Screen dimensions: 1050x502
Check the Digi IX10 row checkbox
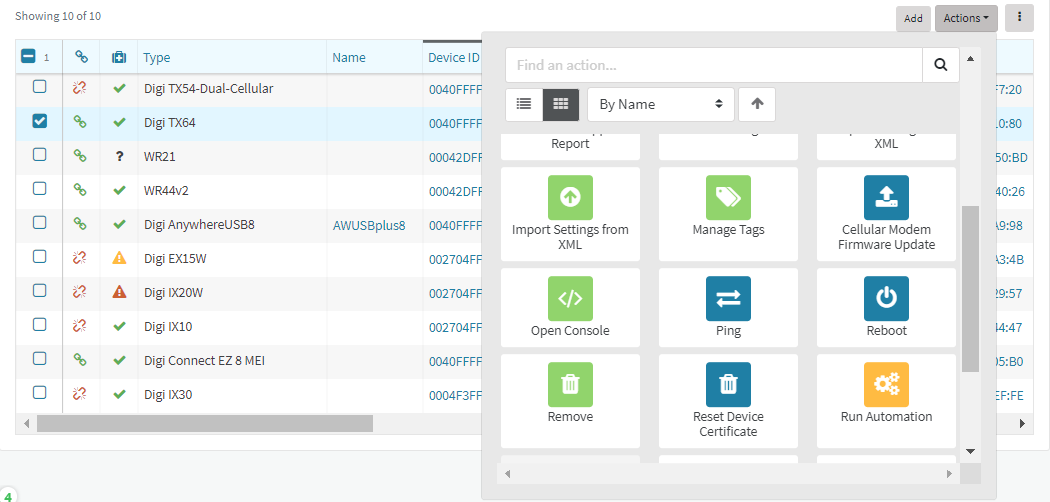40,324
